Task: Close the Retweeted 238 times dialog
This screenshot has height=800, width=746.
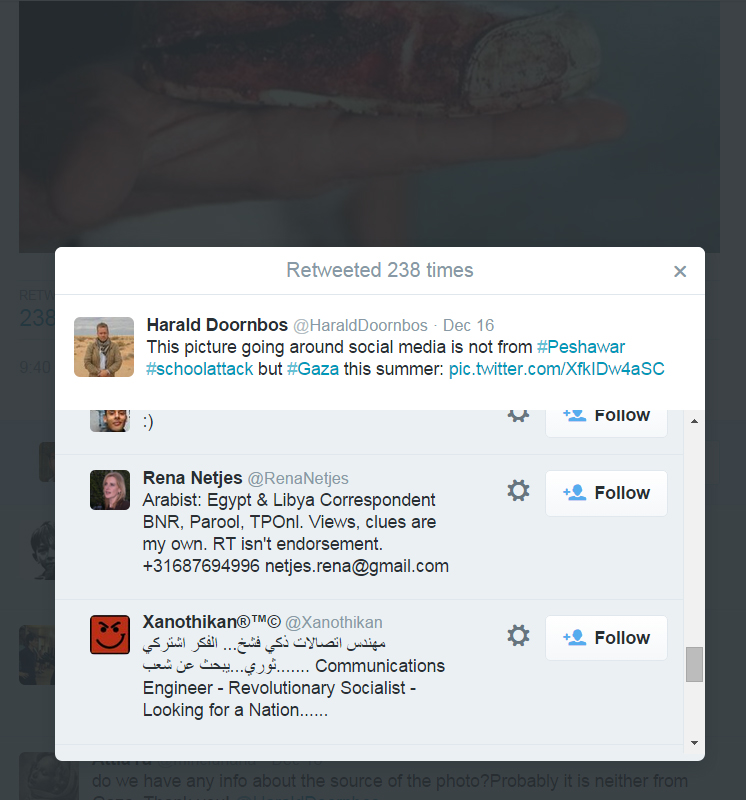Action: (680, 271)
